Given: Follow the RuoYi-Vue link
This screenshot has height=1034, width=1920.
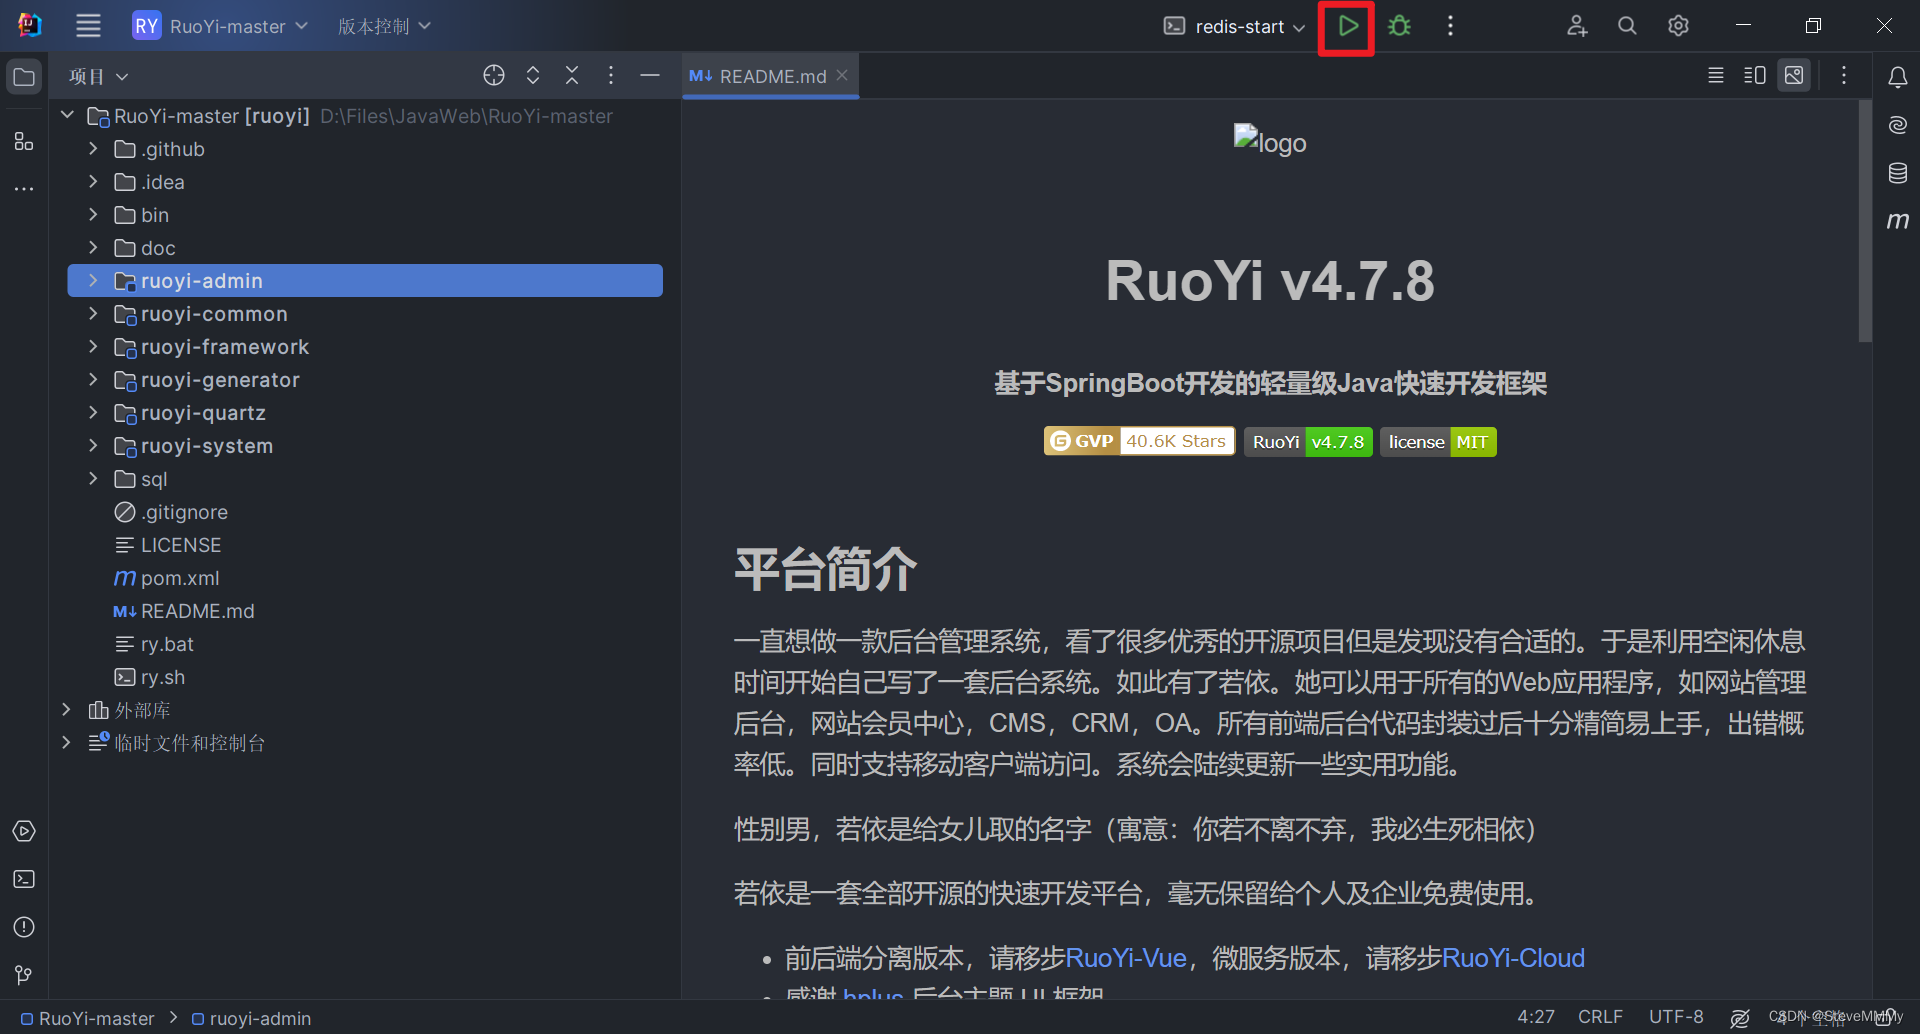Looking at the screenshot, I should (x=1126, y=958).
